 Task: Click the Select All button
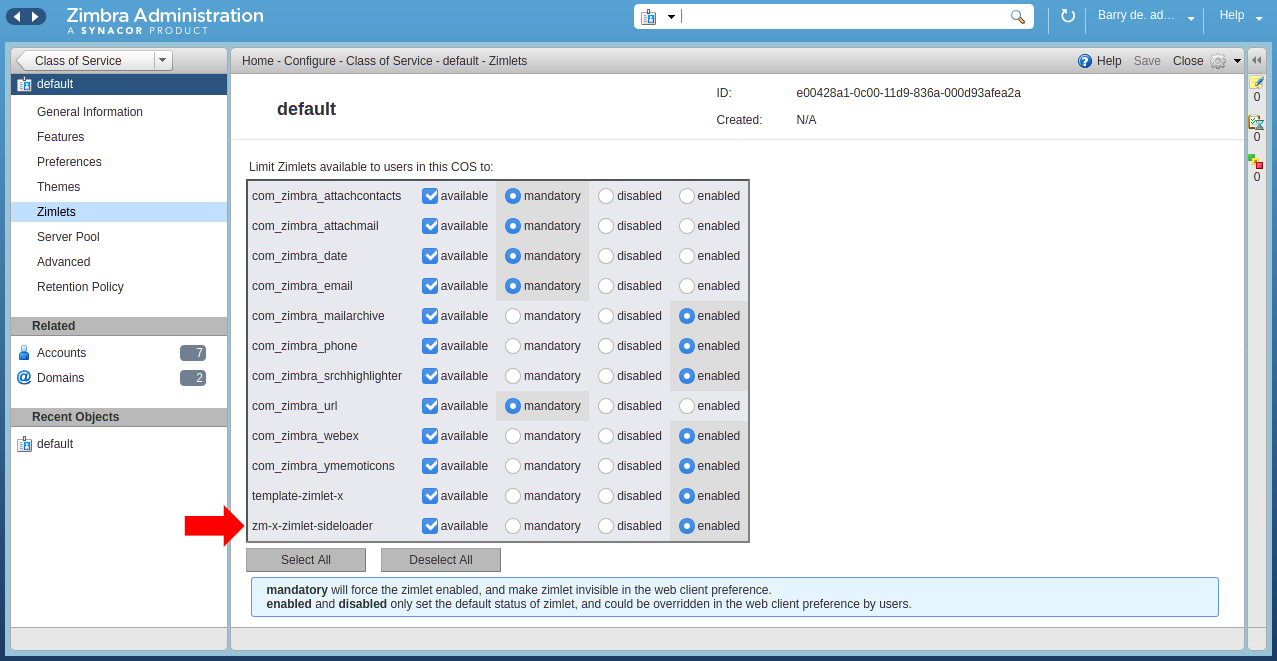coord(306,560)
